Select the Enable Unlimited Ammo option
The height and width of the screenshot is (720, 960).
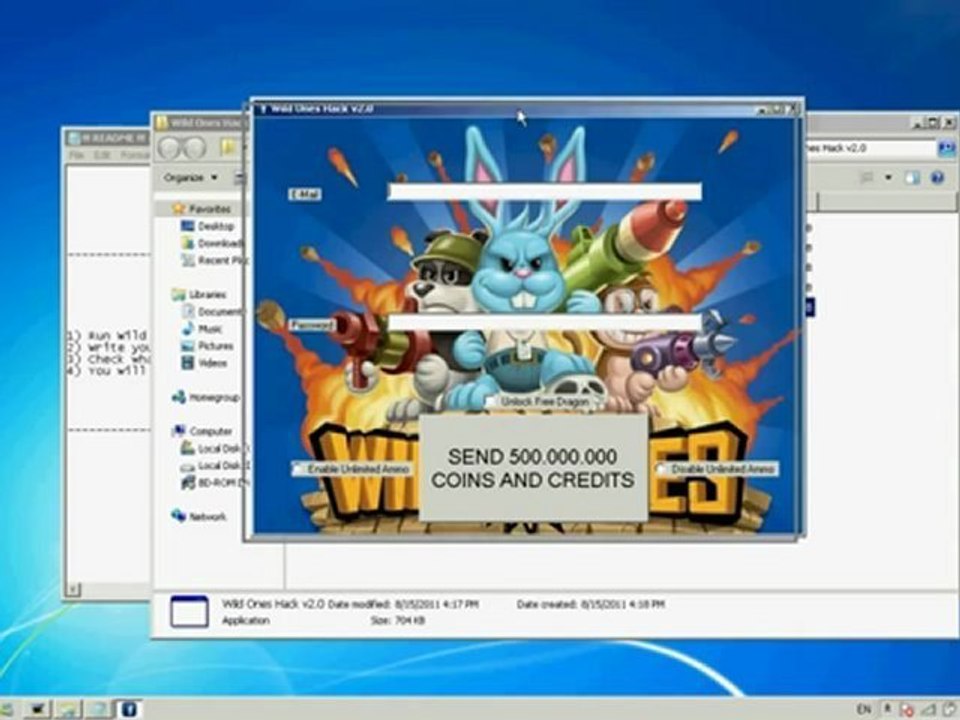pos(298,469)
